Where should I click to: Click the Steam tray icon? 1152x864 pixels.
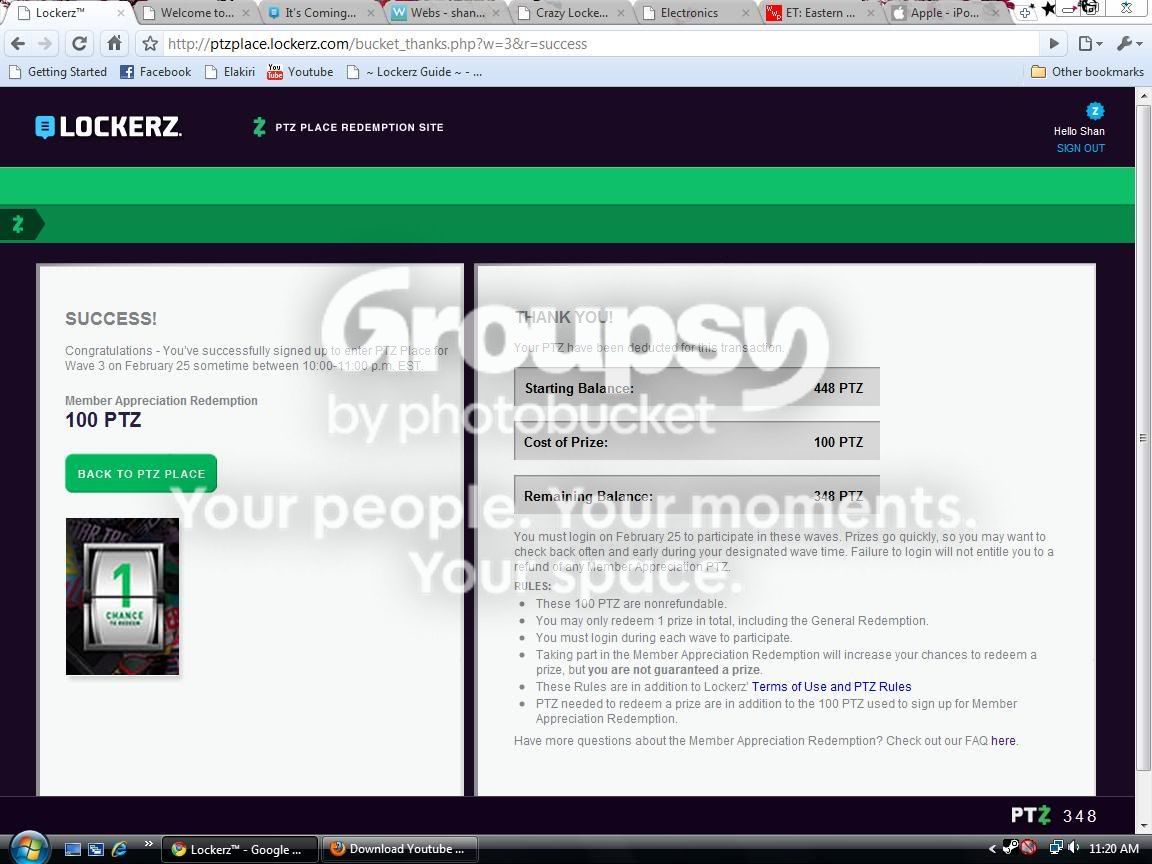pos(1010,848)
